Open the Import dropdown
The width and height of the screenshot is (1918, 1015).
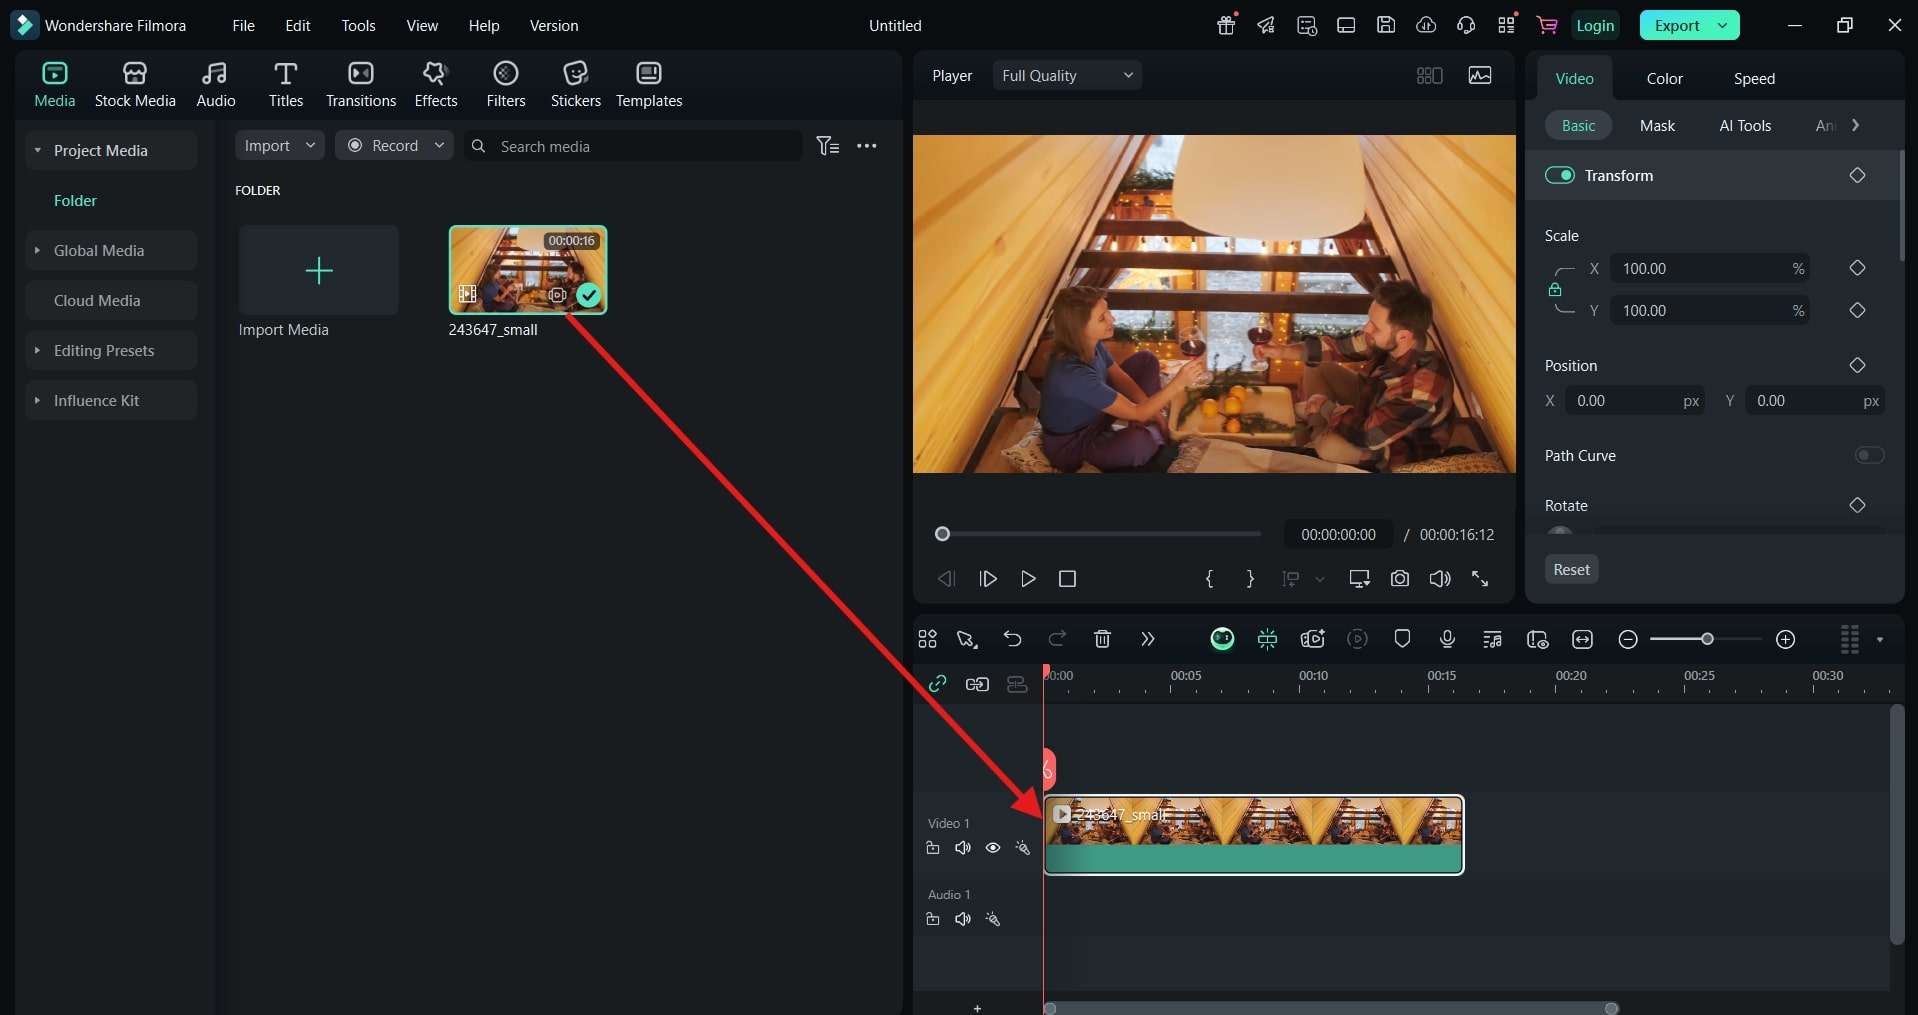(280, 145)
